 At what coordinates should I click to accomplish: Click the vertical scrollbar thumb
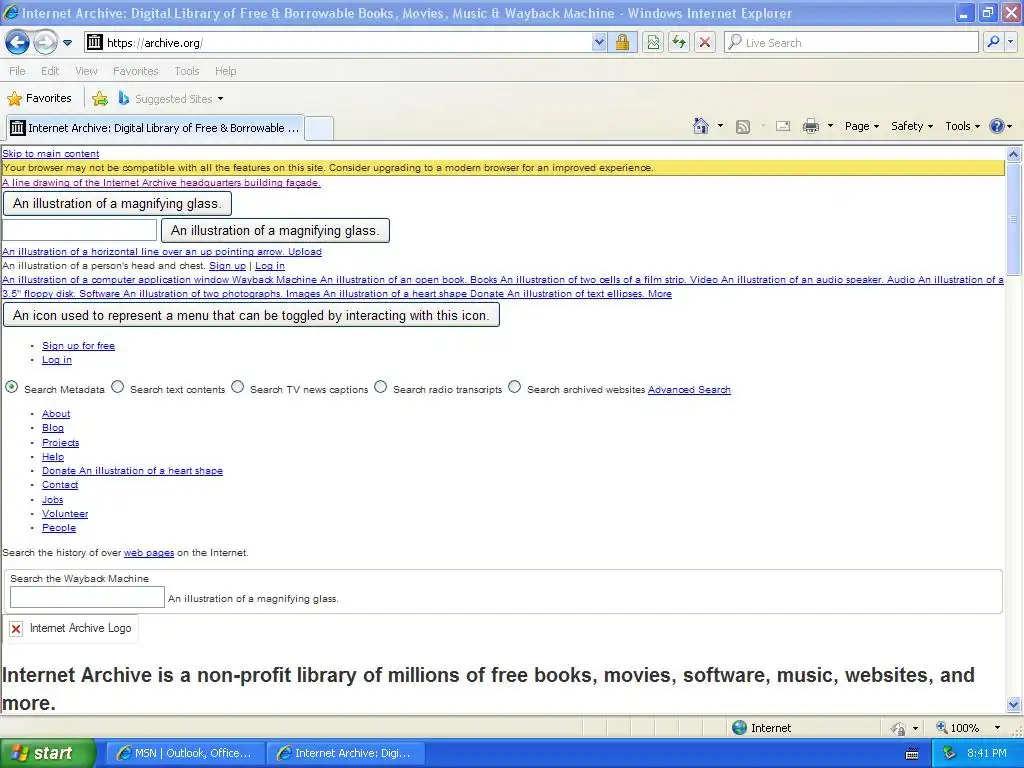click(x=1014, y=219)
